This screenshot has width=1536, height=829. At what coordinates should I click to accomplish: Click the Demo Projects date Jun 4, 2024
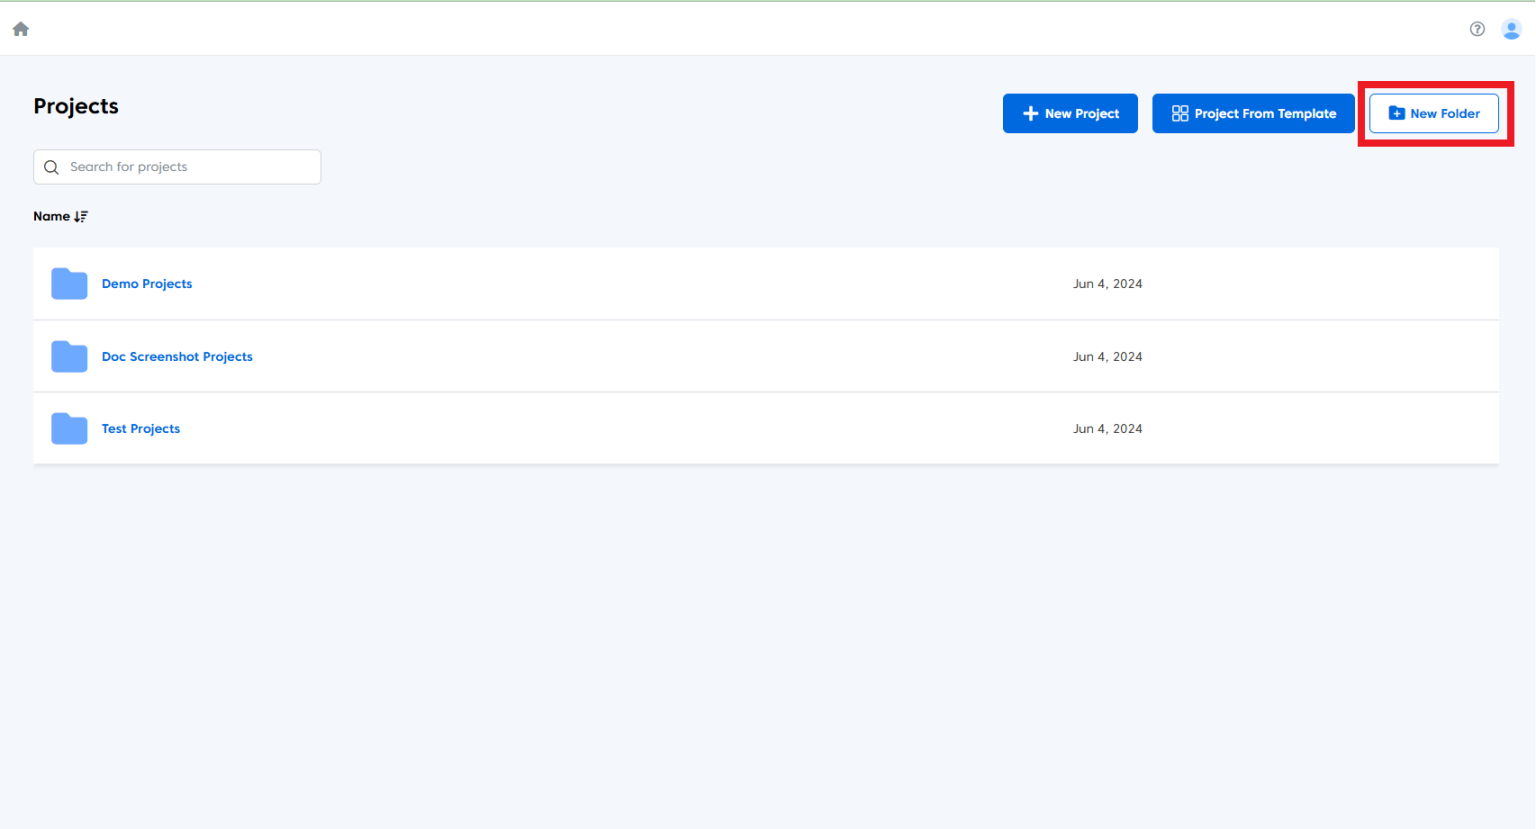[1108, 284]
